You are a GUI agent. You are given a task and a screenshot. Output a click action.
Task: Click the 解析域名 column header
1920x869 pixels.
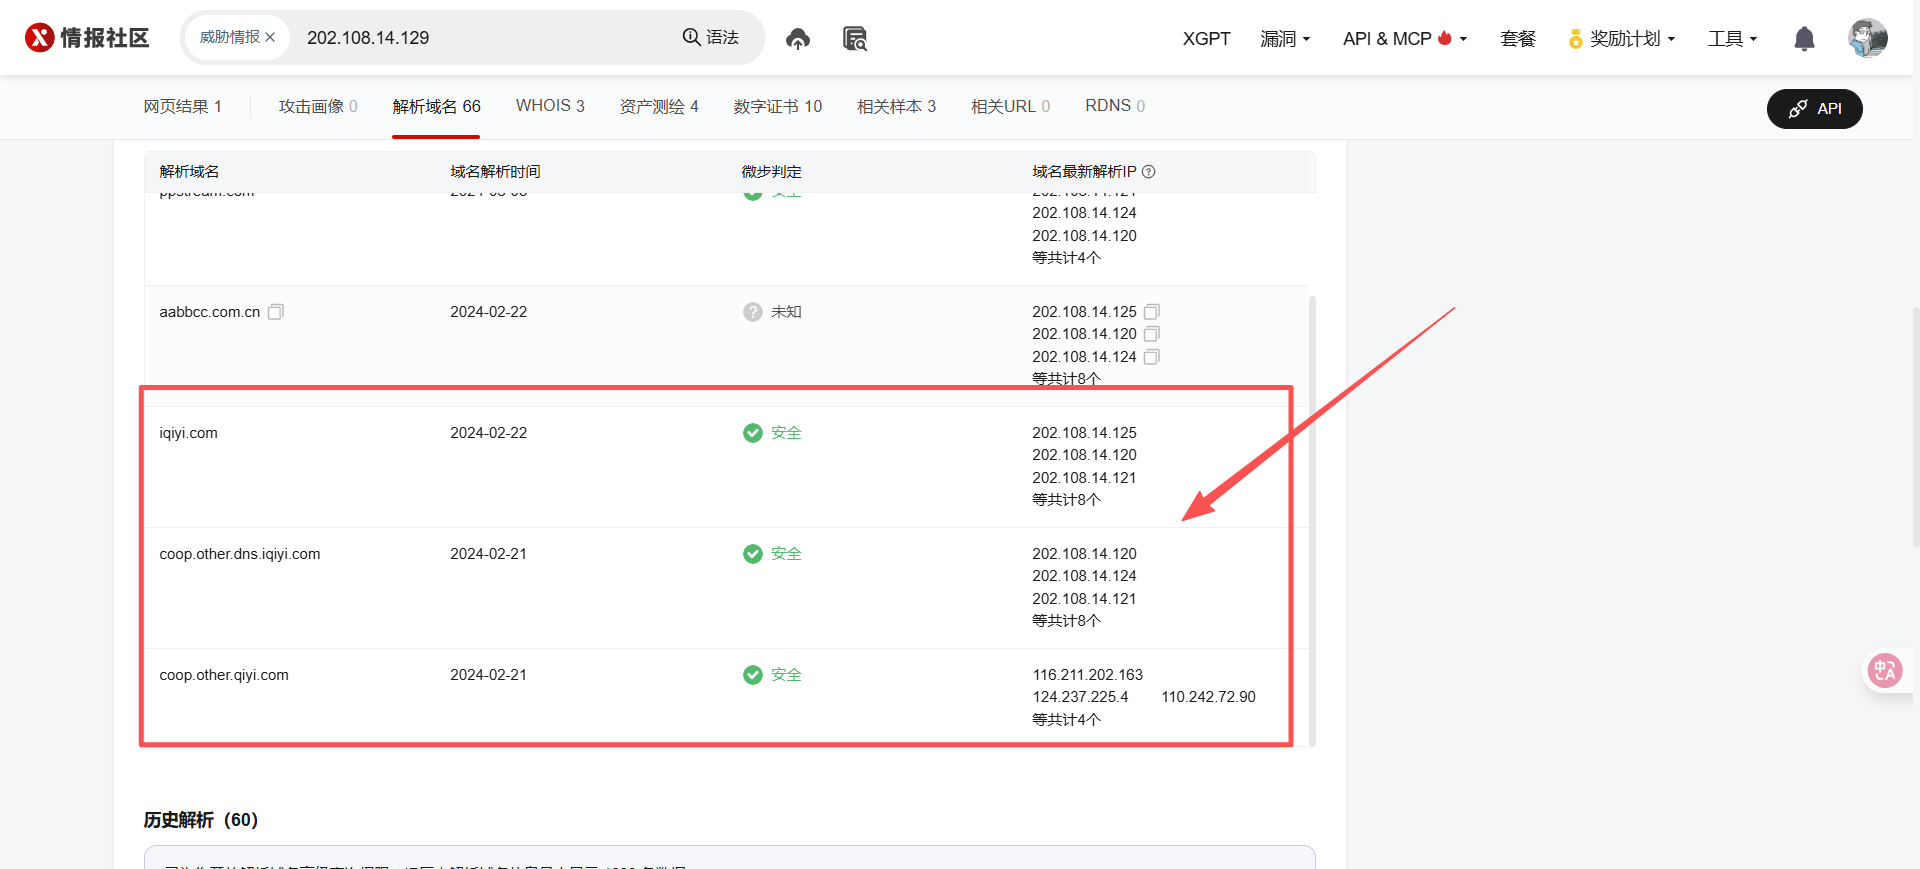[189, 172]
